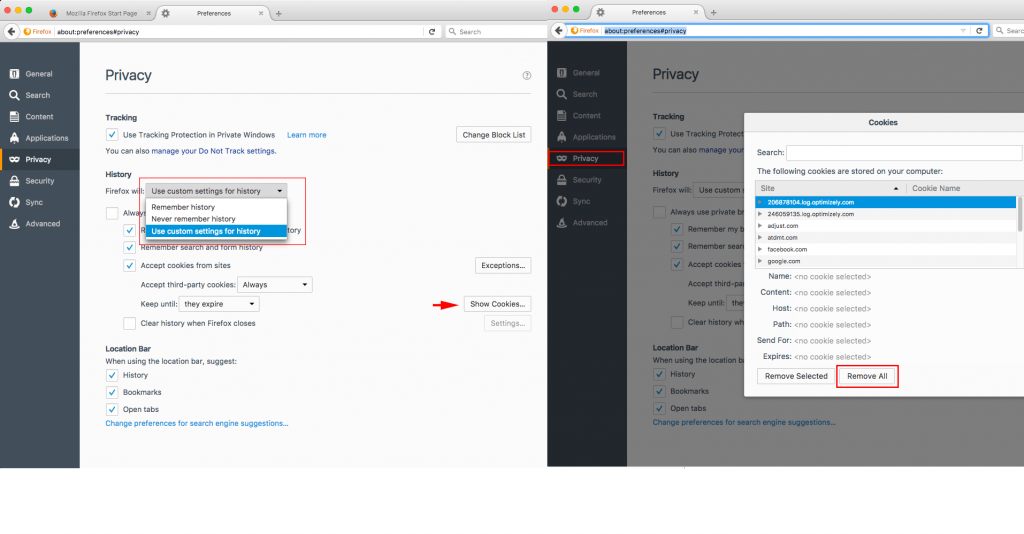Open the Firefox will history dropdown

pyautogui.click(x=216, y=191)
